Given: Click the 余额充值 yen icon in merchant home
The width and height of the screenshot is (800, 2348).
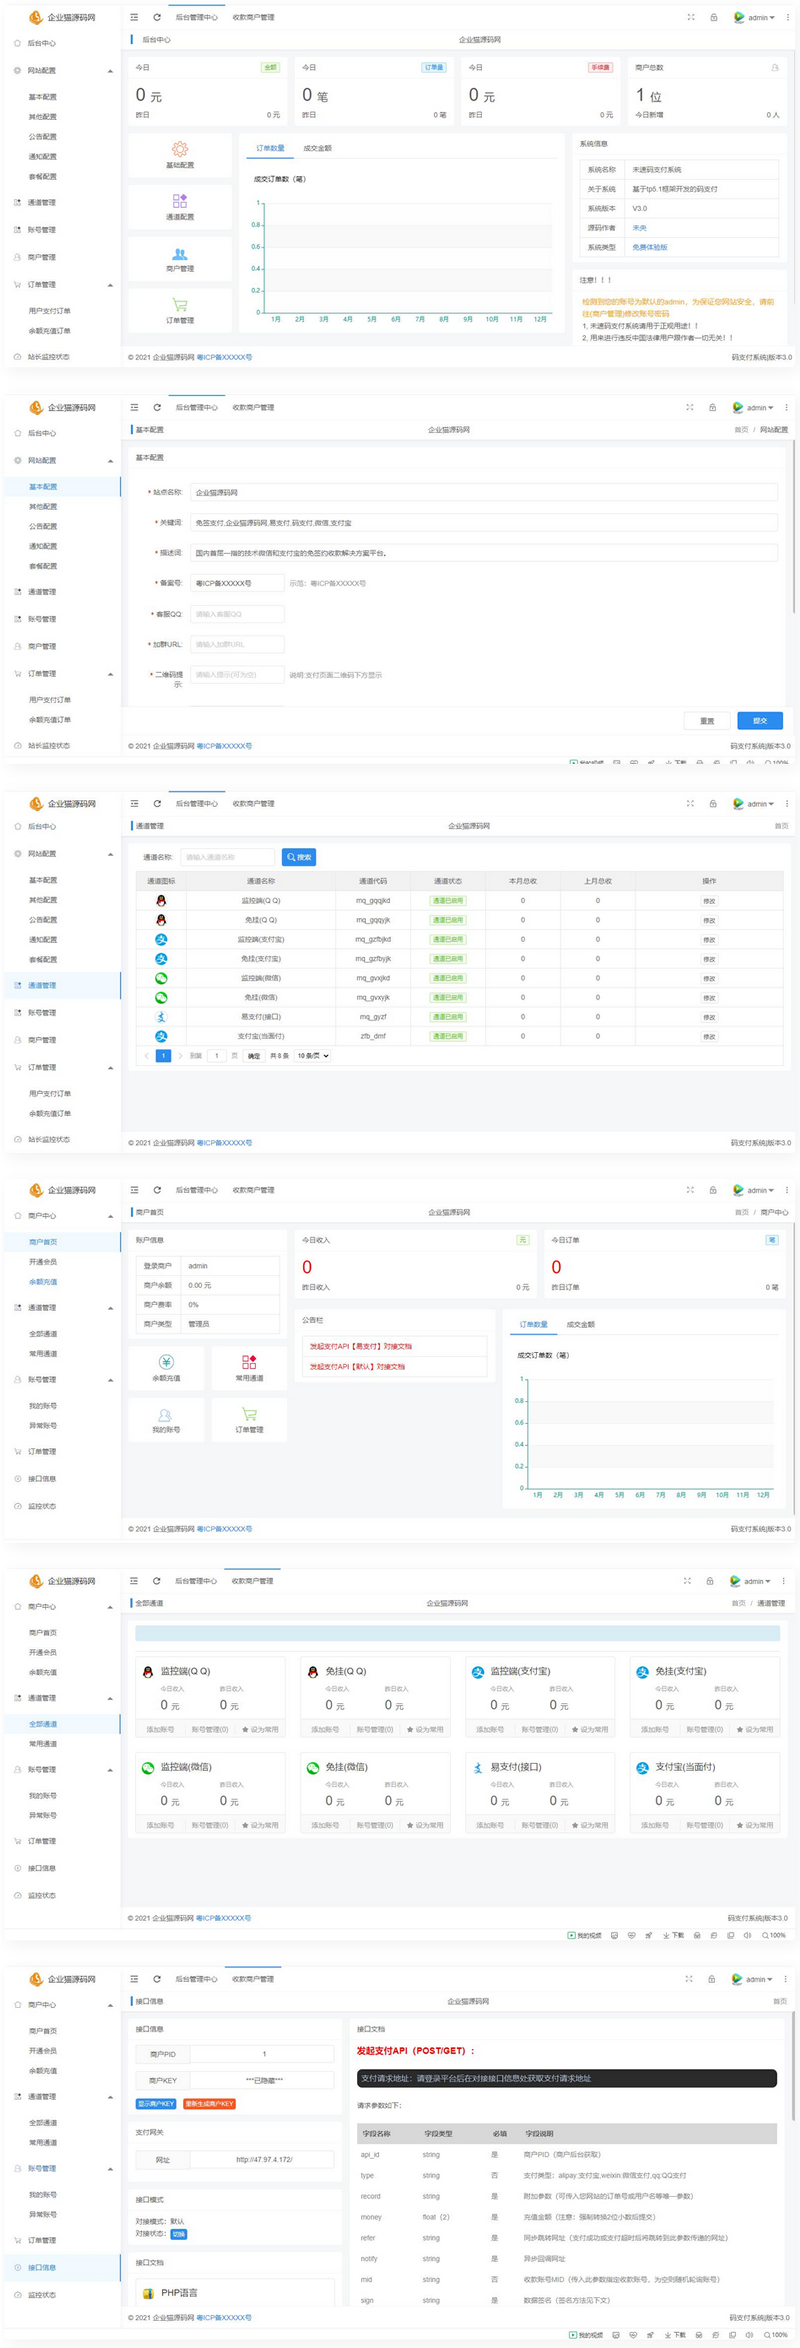Looking at the screenshot, I should 166,1362.
